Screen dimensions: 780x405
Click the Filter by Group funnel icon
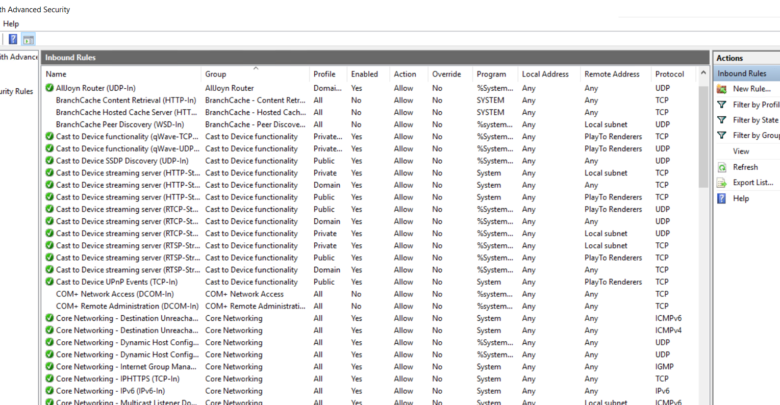[x=722, y=135]
